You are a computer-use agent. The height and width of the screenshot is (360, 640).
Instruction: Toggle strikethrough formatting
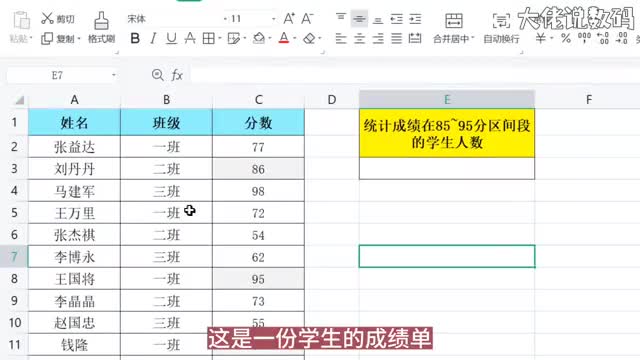(x=190, y=39)
